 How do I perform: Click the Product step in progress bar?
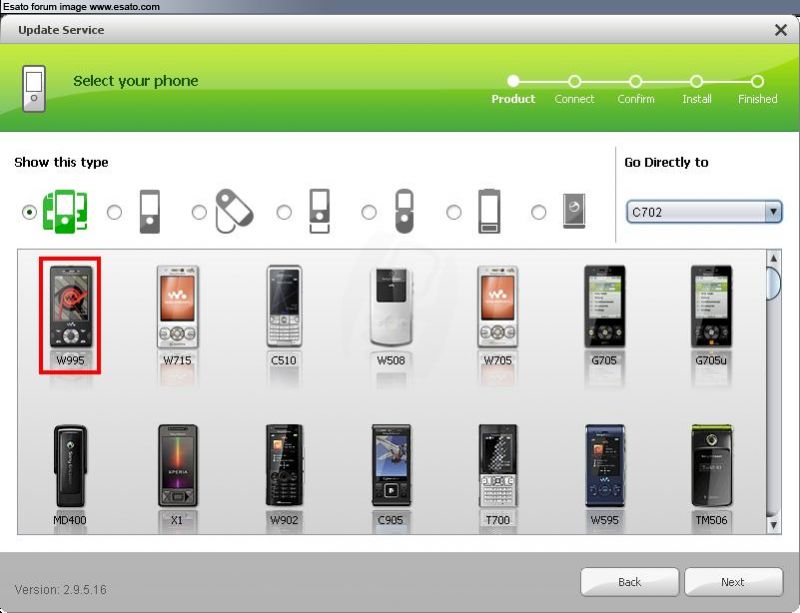pos(513,99)
